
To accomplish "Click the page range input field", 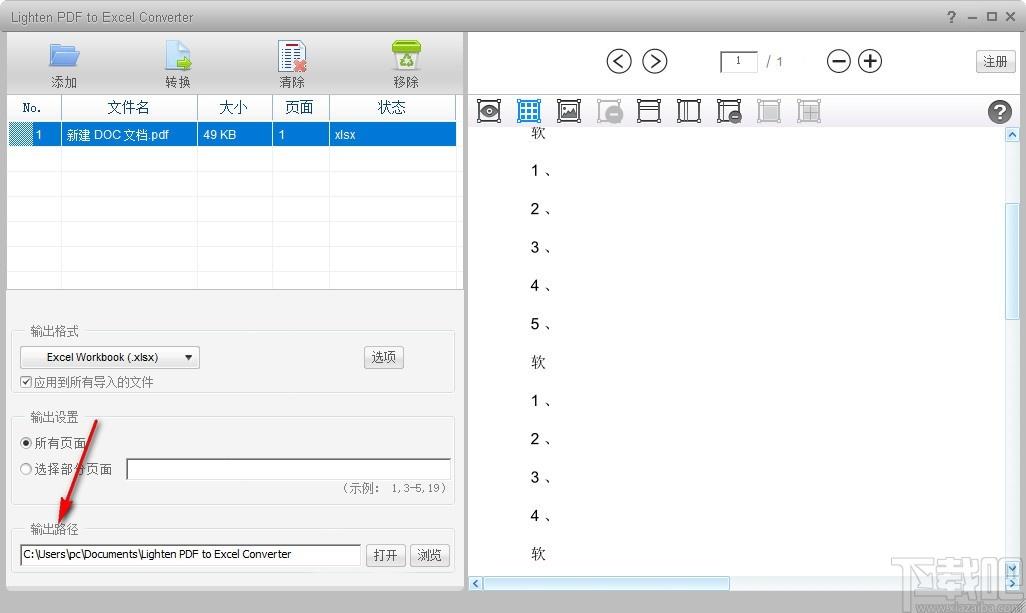I will point(289,469).
